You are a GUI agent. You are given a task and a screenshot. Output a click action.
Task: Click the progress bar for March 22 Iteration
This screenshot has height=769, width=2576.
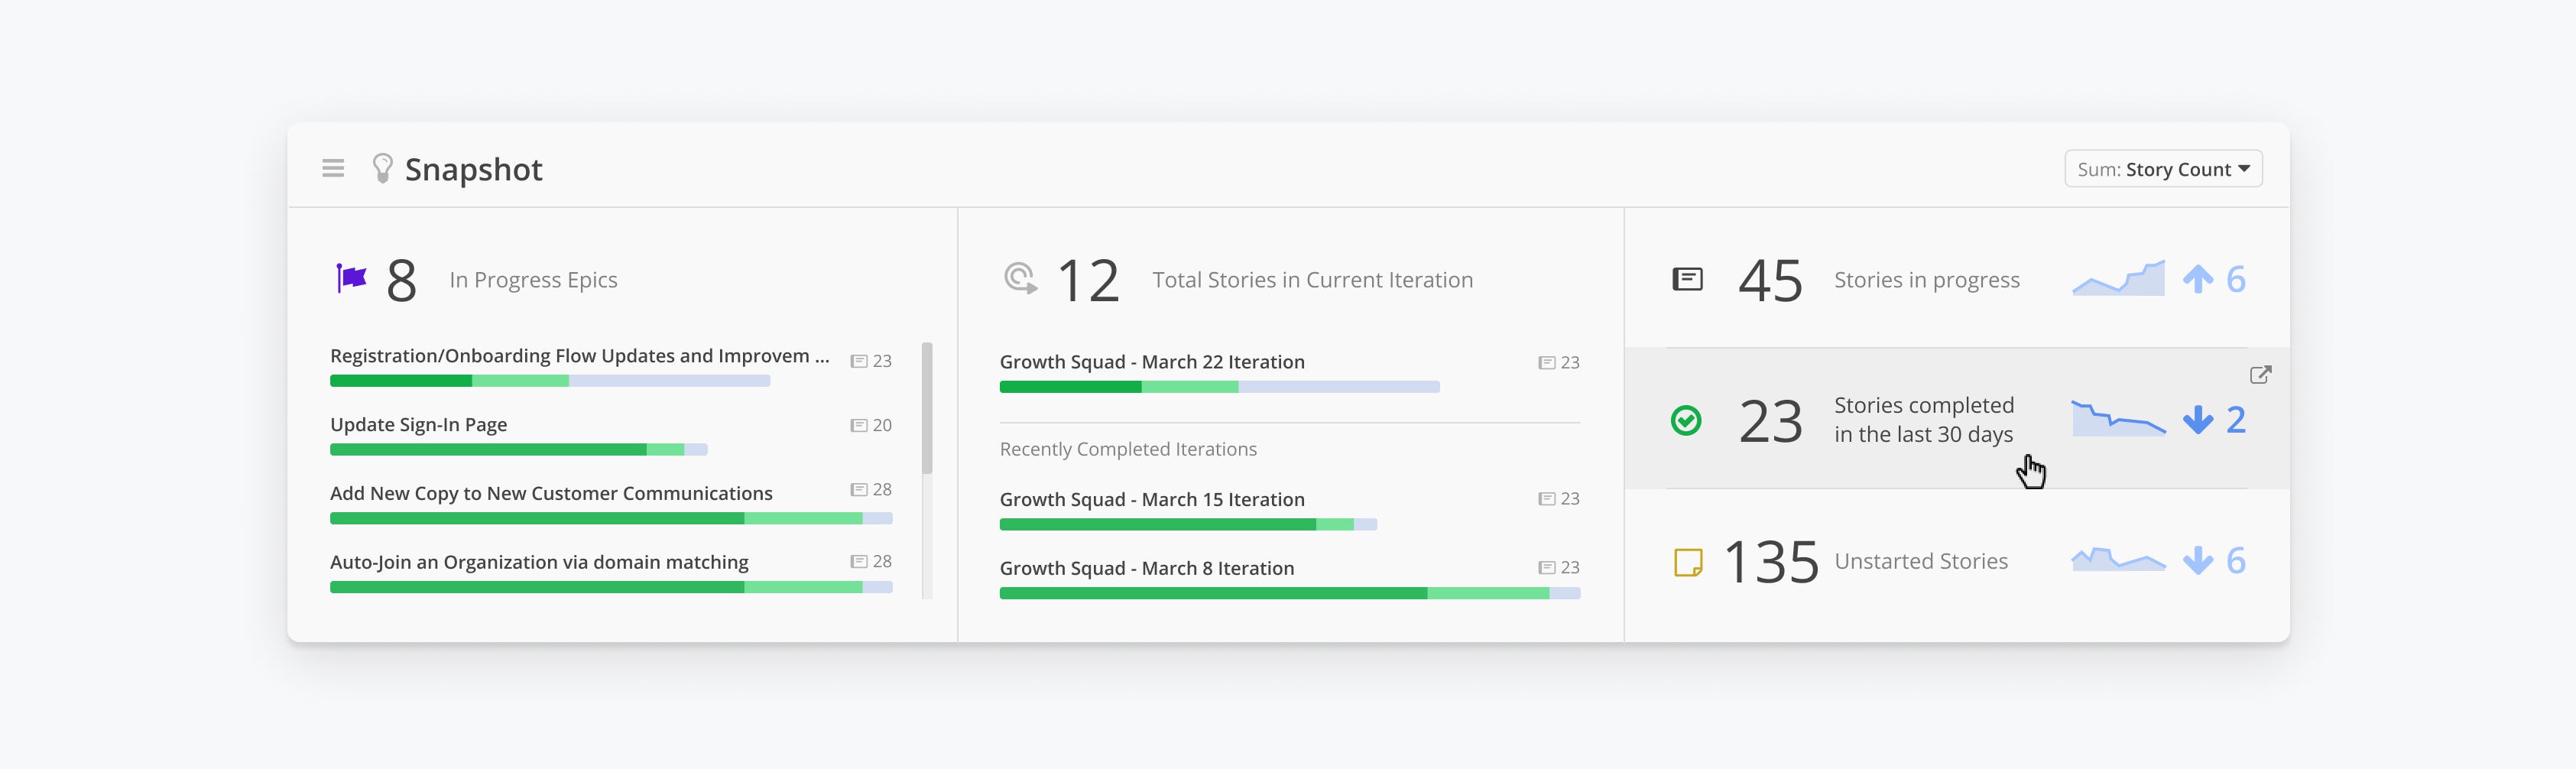pos(1219,387)
